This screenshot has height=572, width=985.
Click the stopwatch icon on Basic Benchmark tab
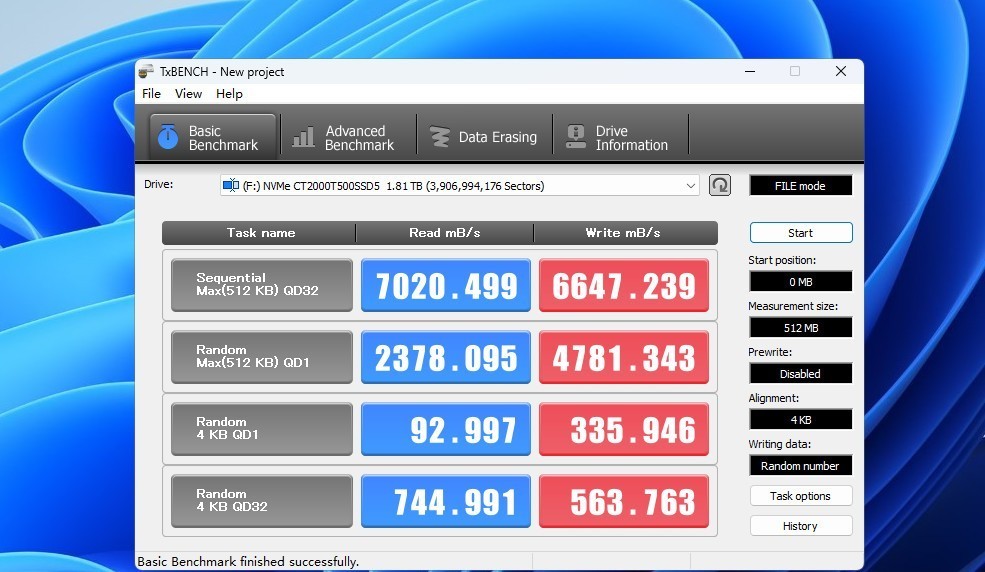pyautogui.click(x=168, y=136)
